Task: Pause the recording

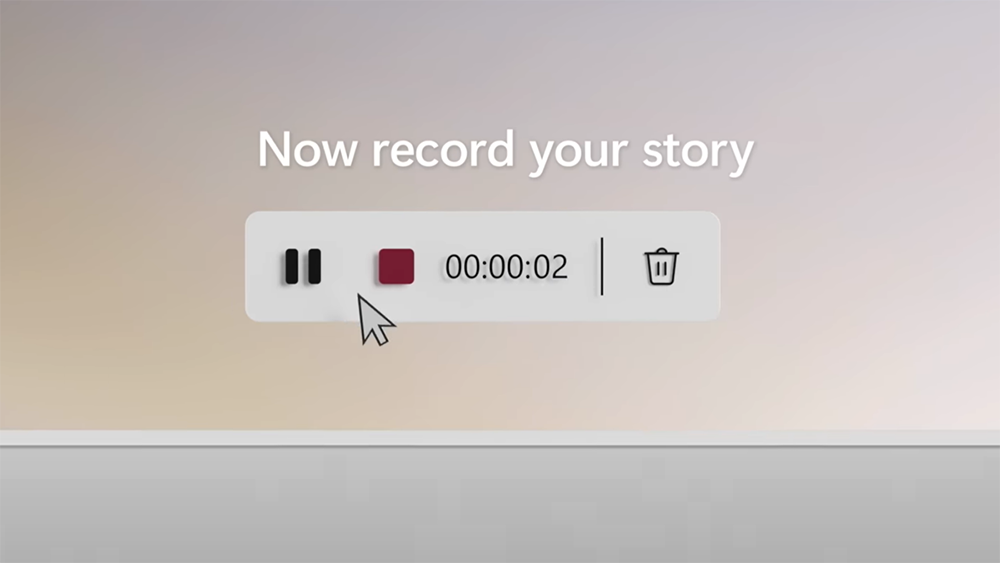Action: click(x=303, y=266)
